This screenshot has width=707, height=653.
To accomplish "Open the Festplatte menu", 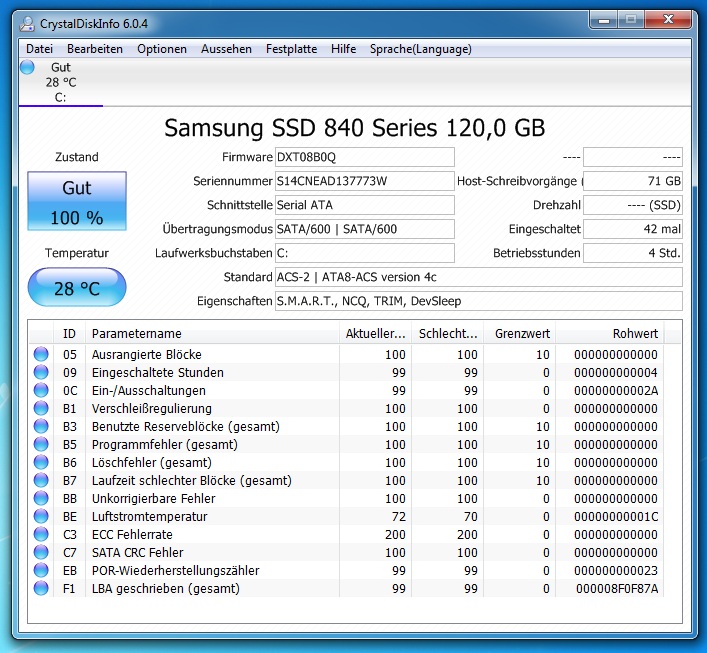I will pos(291,49).
